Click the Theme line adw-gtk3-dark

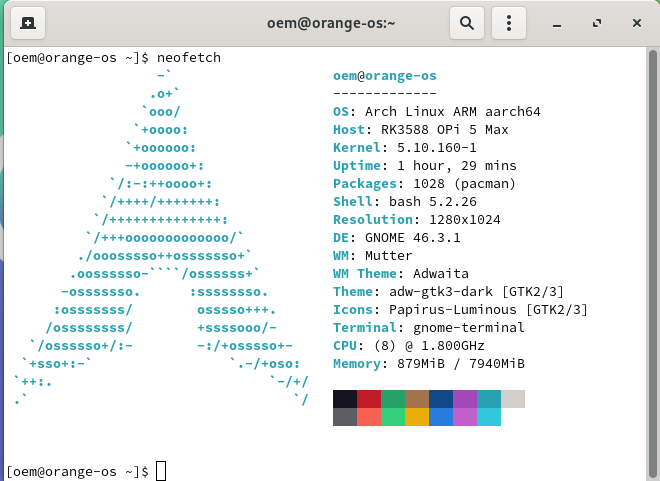448,292
